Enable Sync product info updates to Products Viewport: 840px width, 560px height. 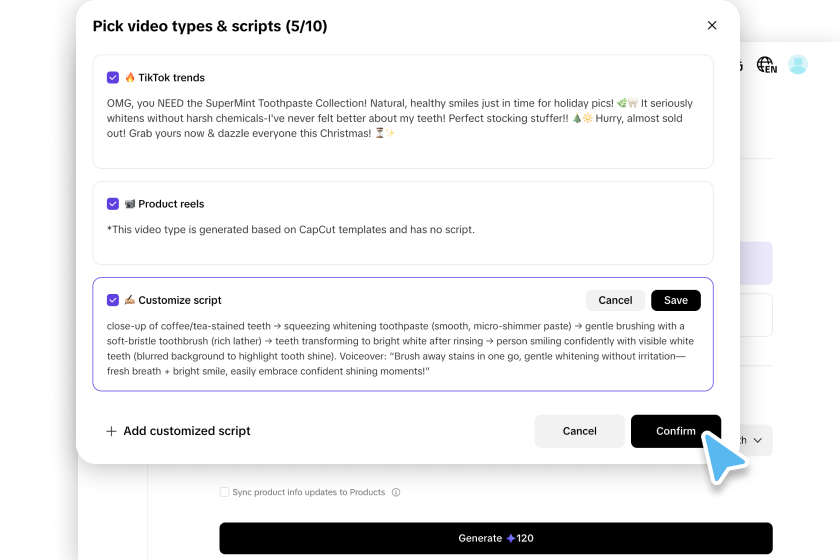[224, 492]
